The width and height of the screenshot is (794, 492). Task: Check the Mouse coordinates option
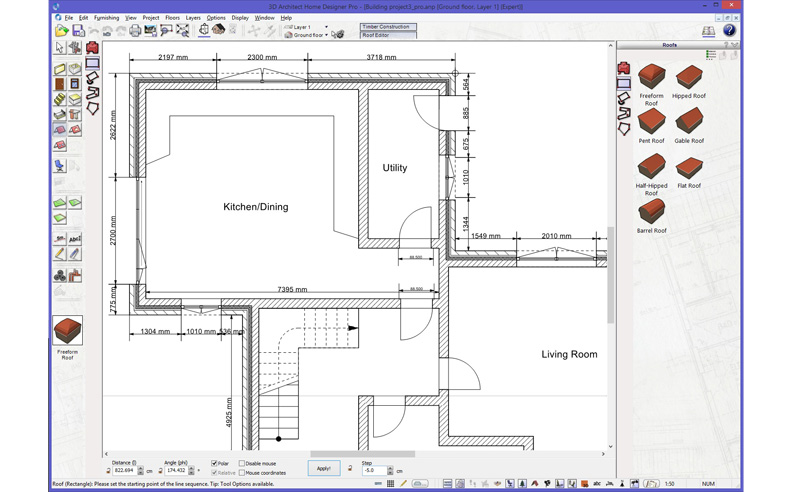pyautogui.click(x=242, y=473)
